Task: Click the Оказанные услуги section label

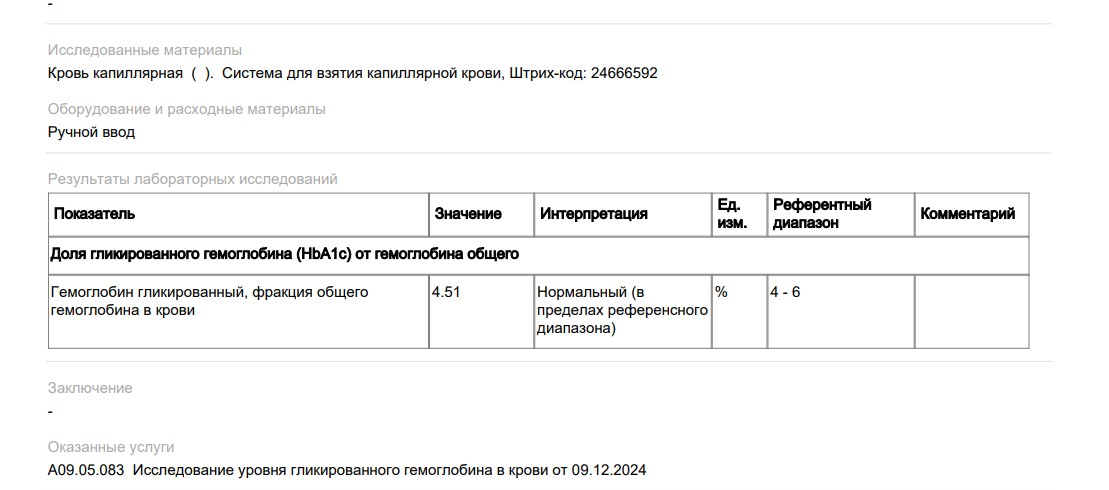Action: [x=111, y=448]
